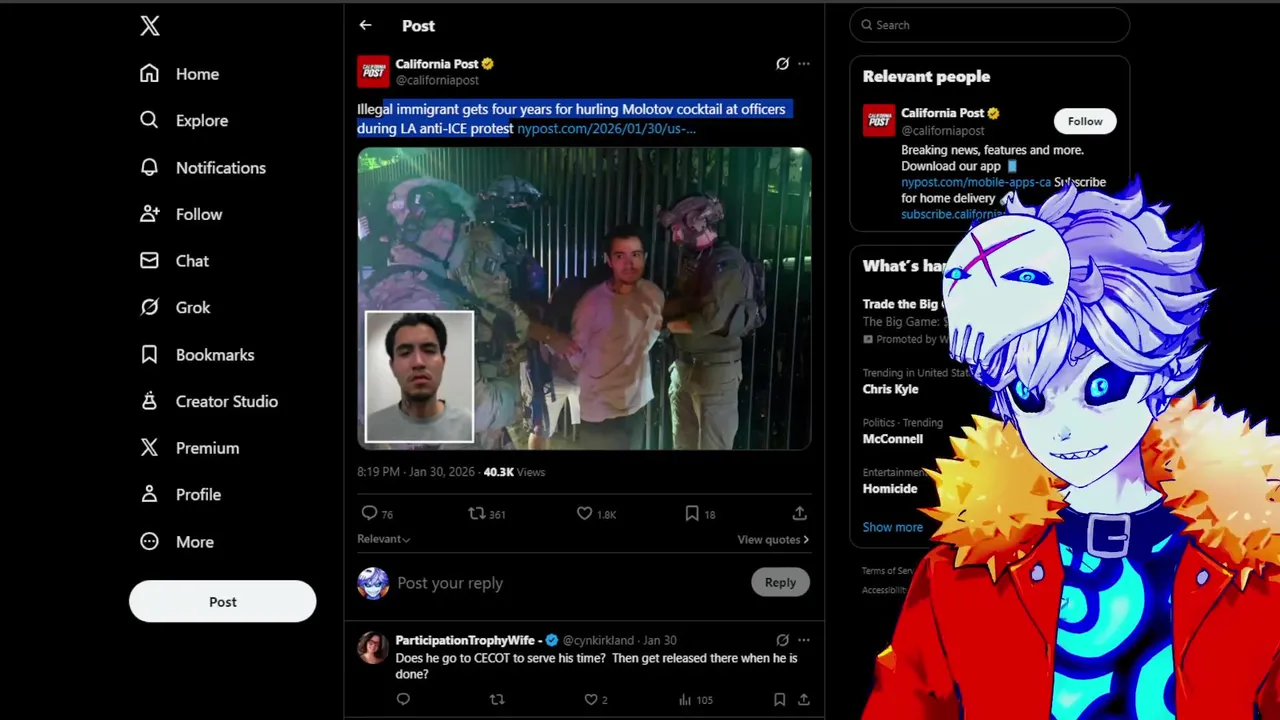Open View quotes link

click(x=773, y=540)
